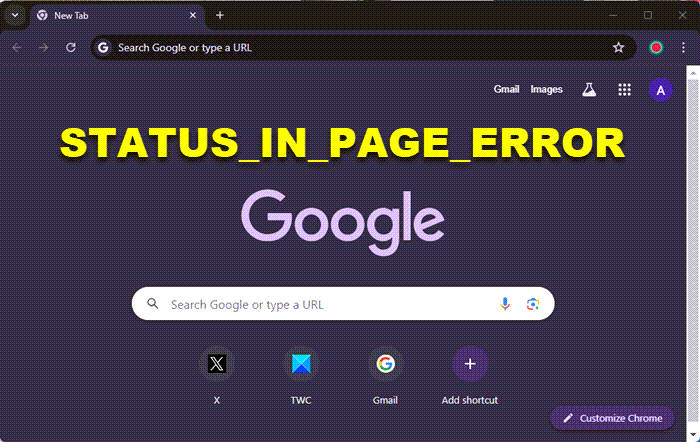Click the scrollbar down arrow
Image resolution: width=700 pixels, height=442 pixels.
pos(693,434)
